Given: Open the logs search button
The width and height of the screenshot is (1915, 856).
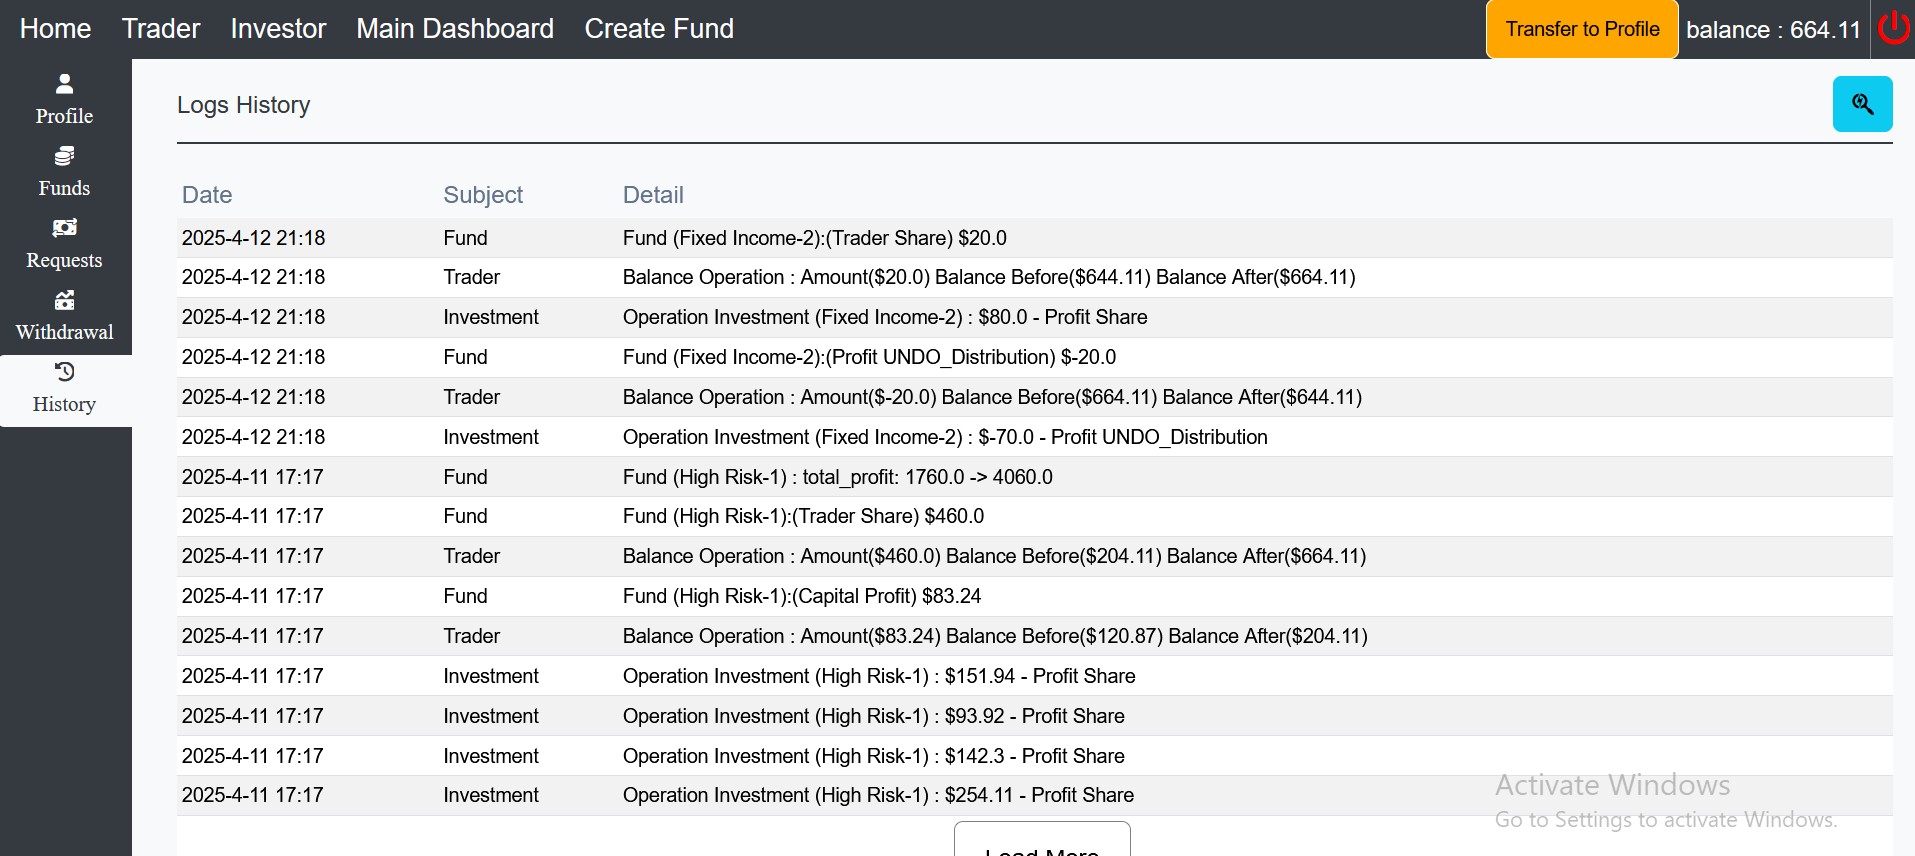Looking at the screenshot, I should click(1862, 104).
